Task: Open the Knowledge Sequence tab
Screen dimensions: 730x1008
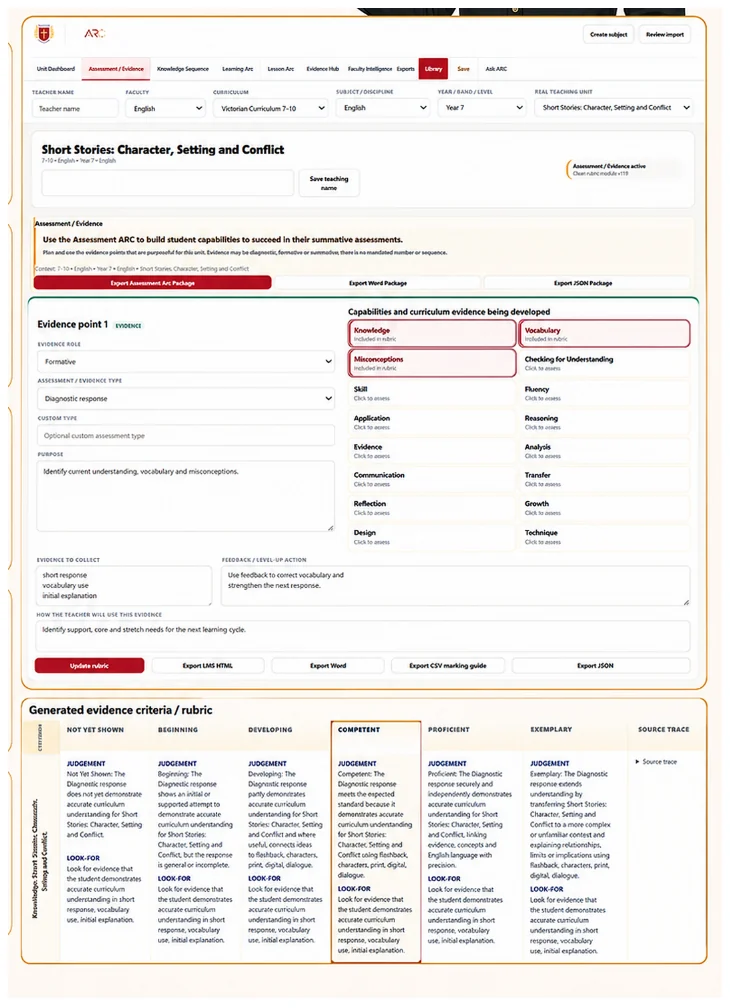Action: click(x=182, y=69)
